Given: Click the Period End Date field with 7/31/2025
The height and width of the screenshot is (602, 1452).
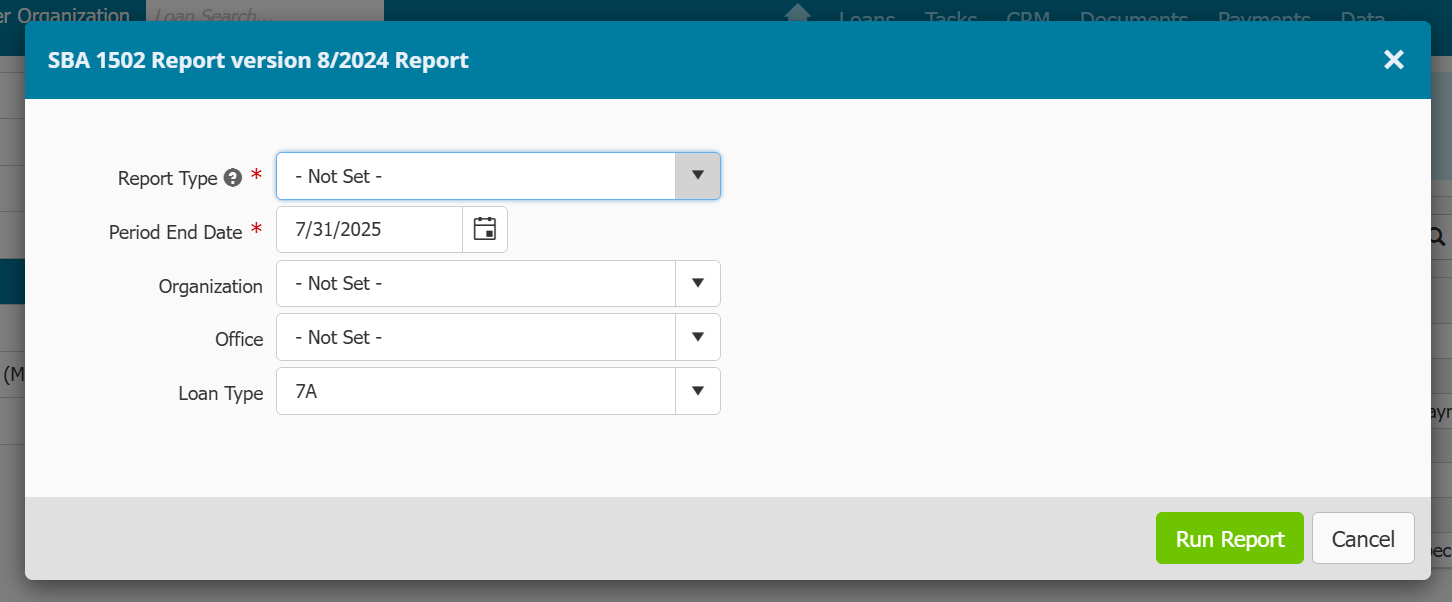Looking at the screenshot, I should tap(369, 229).
